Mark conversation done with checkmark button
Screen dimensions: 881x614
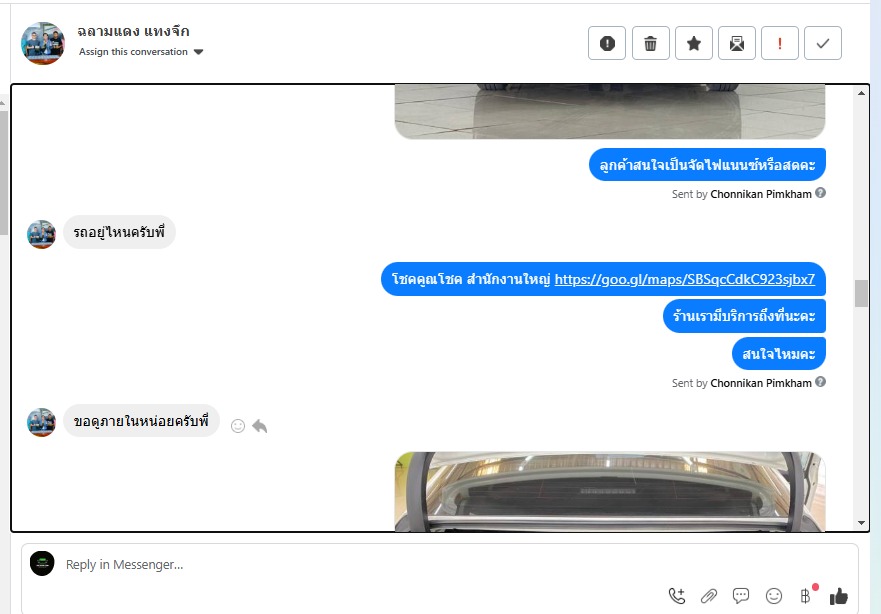coord(823,43)
